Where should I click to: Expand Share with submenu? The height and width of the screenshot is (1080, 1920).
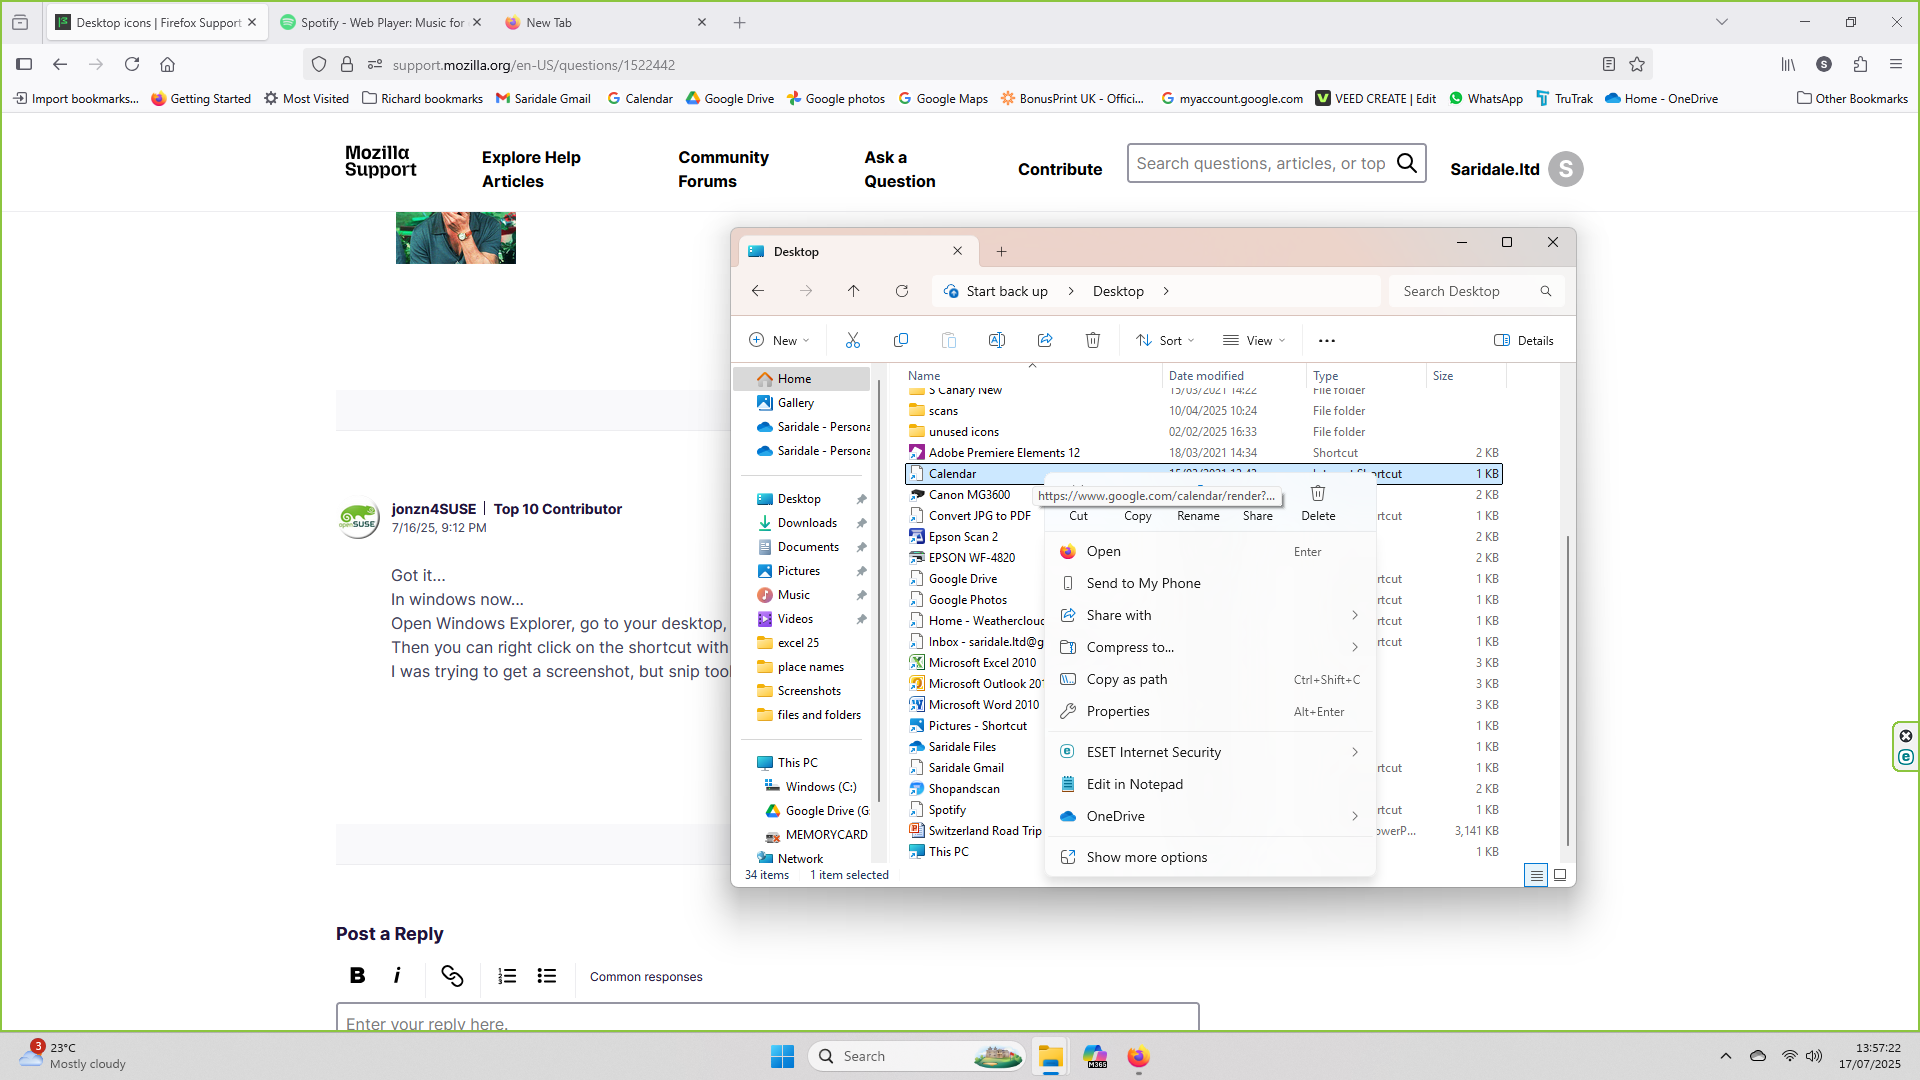click(x=1355, y=615)
